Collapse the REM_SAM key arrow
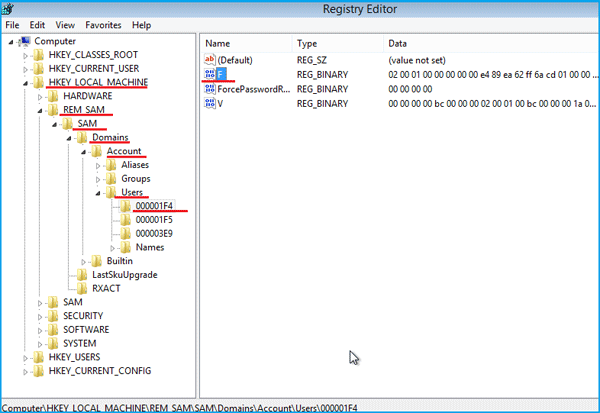Viewport: 600px width, 413px height. 40,111
